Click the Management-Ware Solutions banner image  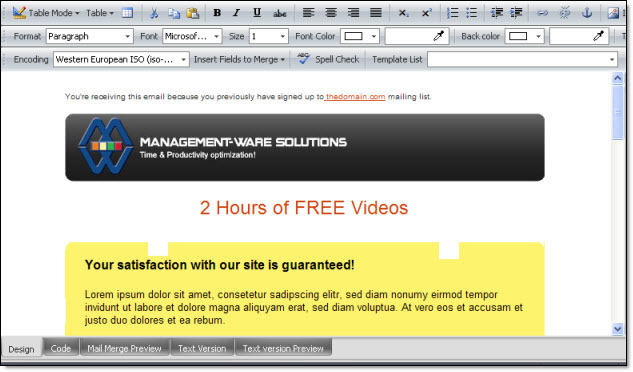[x=305, y=147]
